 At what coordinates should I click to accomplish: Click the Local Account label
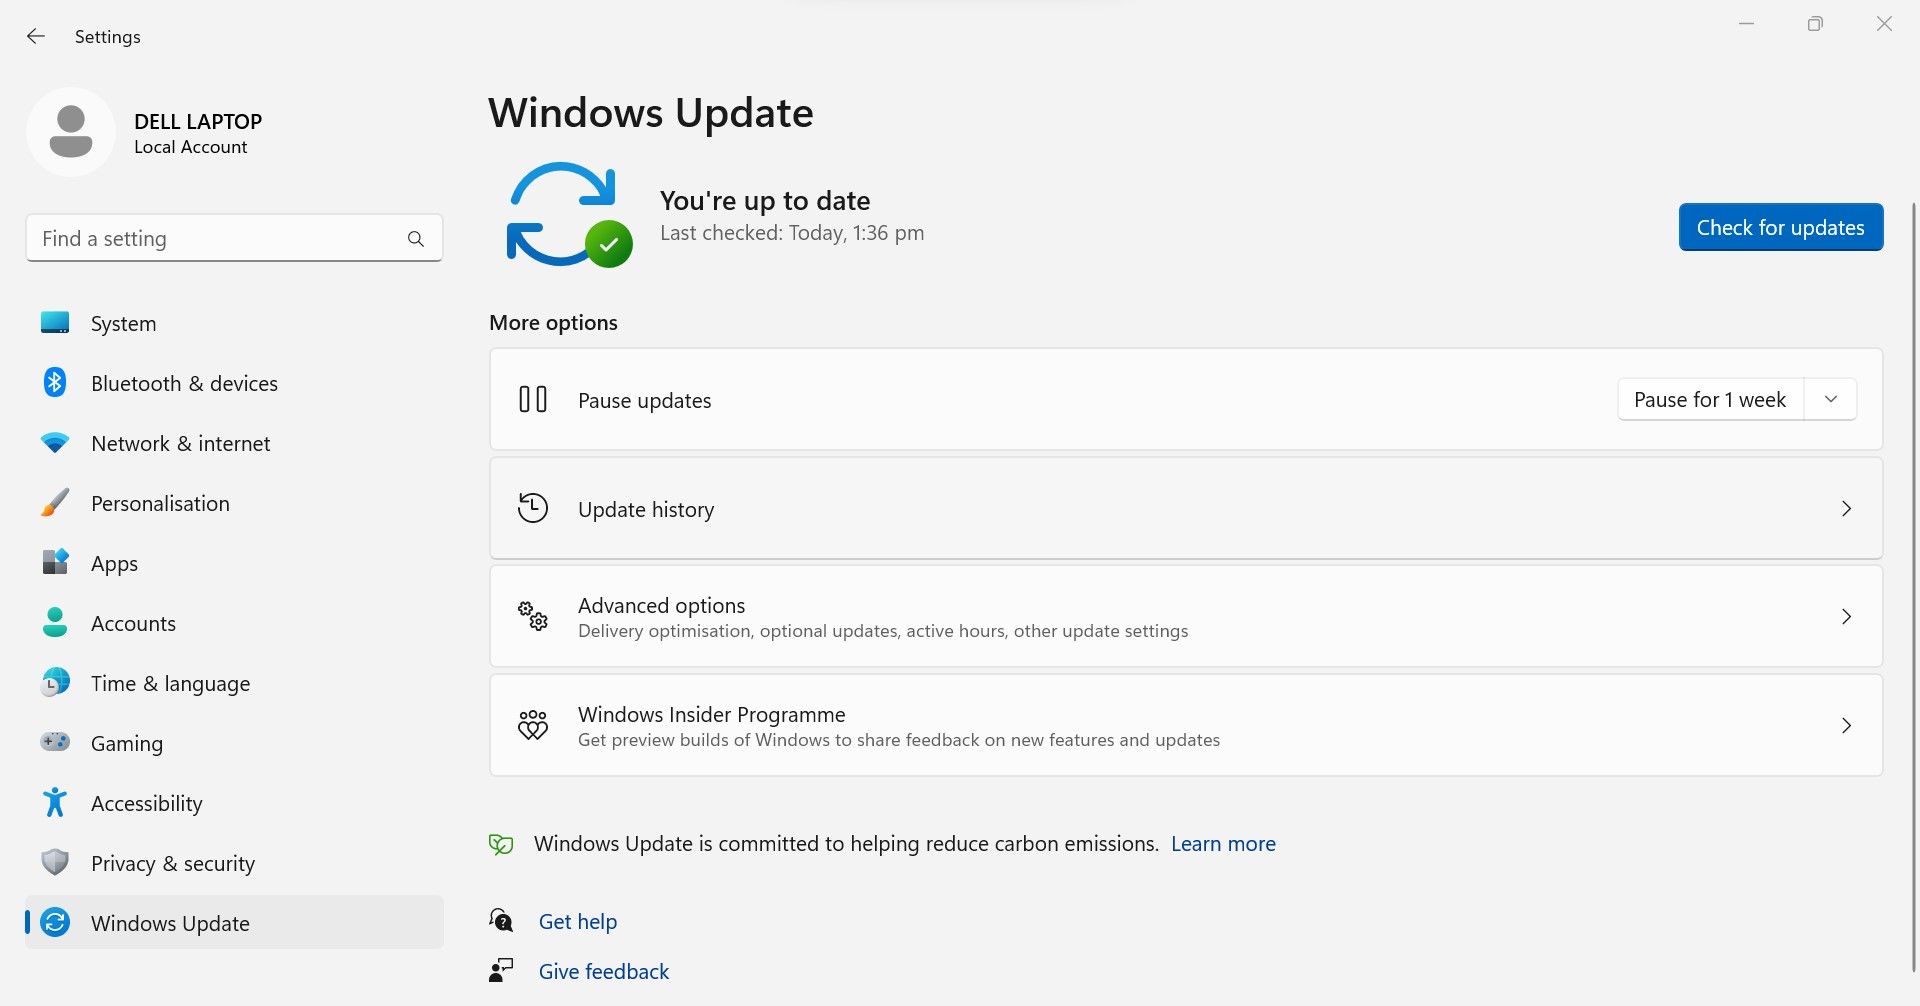(190, 147)
